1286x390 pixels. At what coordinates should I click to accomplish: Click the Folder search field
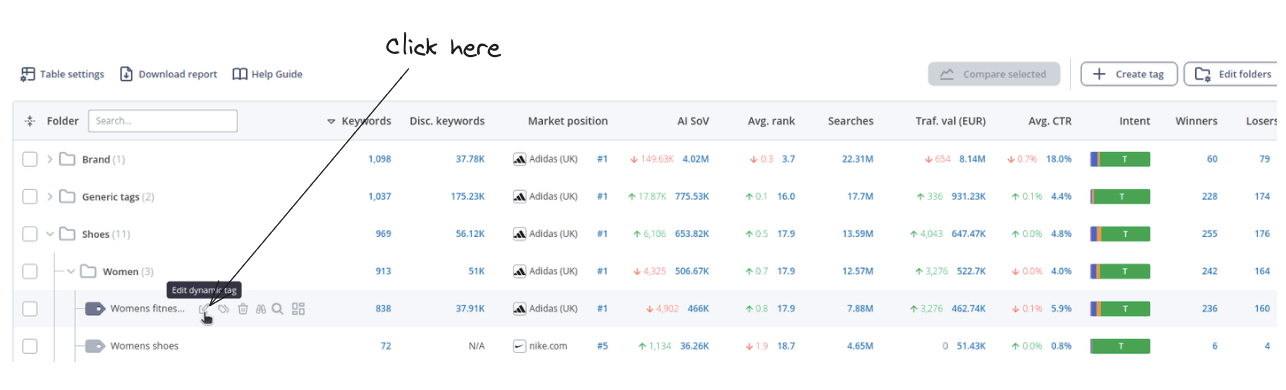[163, 121]
